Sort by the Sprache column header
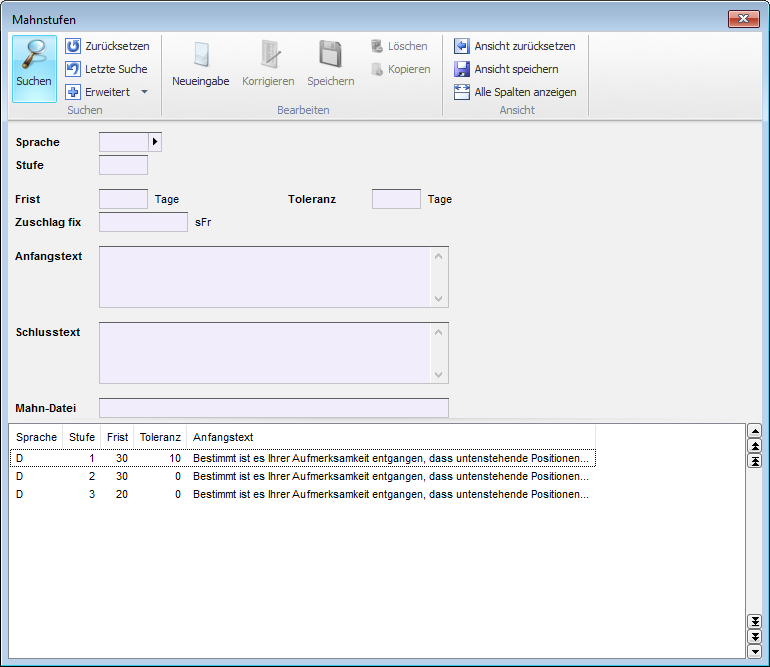Screen dimensions: 770x667 [x=36, y=437]
